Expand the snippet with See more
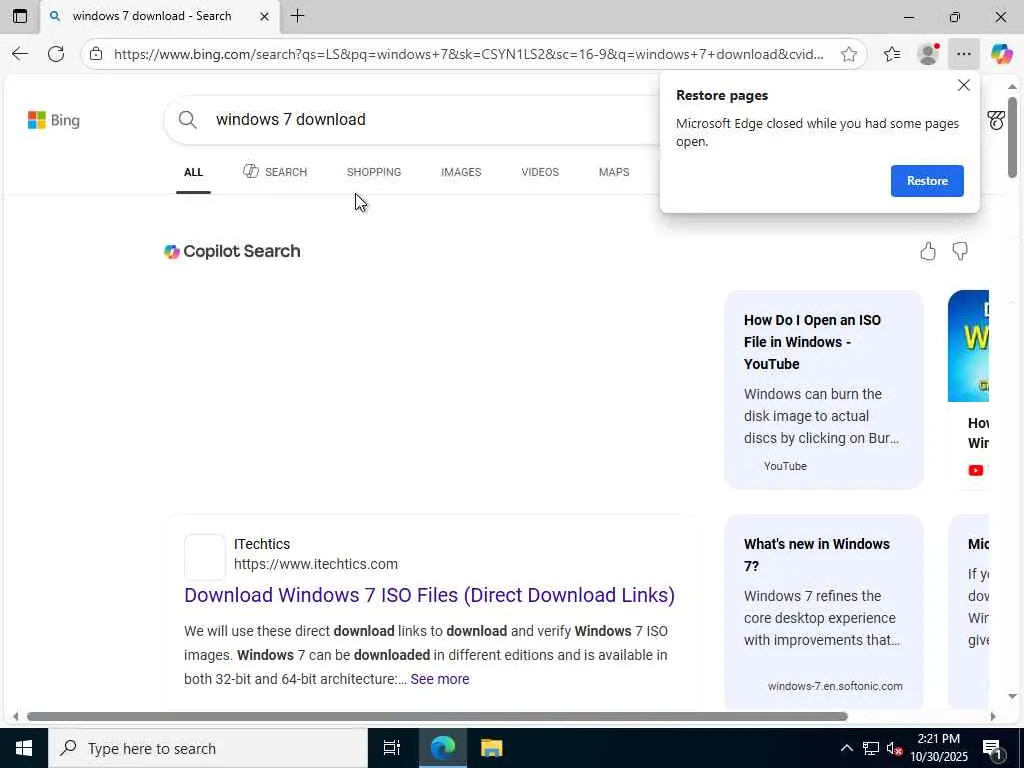This screenshot has width=1024, height=768. point(440,679)
